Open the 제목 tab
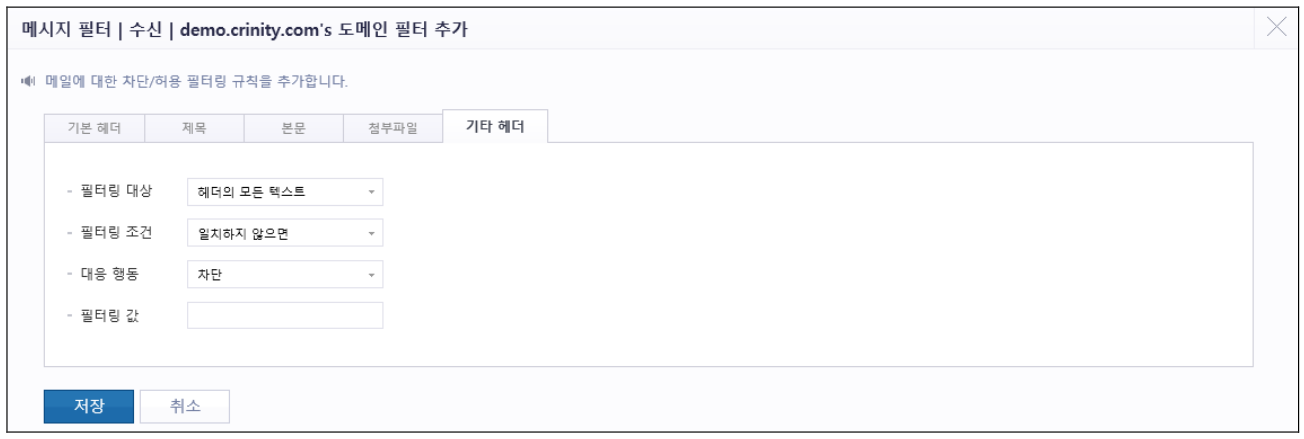 (195, 129)
